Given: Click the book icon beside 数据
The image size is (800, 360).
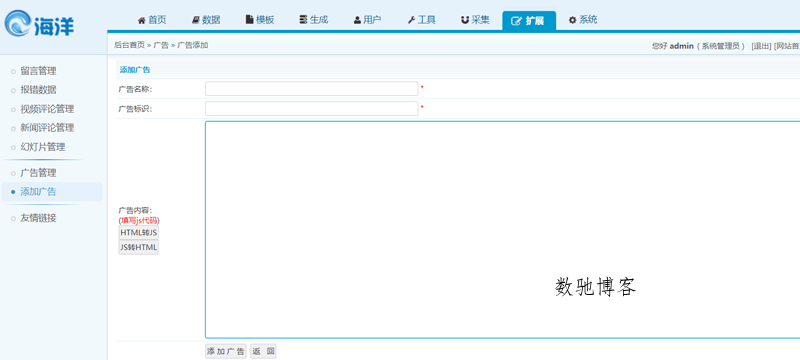Looking at the screenshot, I should 196,20.
